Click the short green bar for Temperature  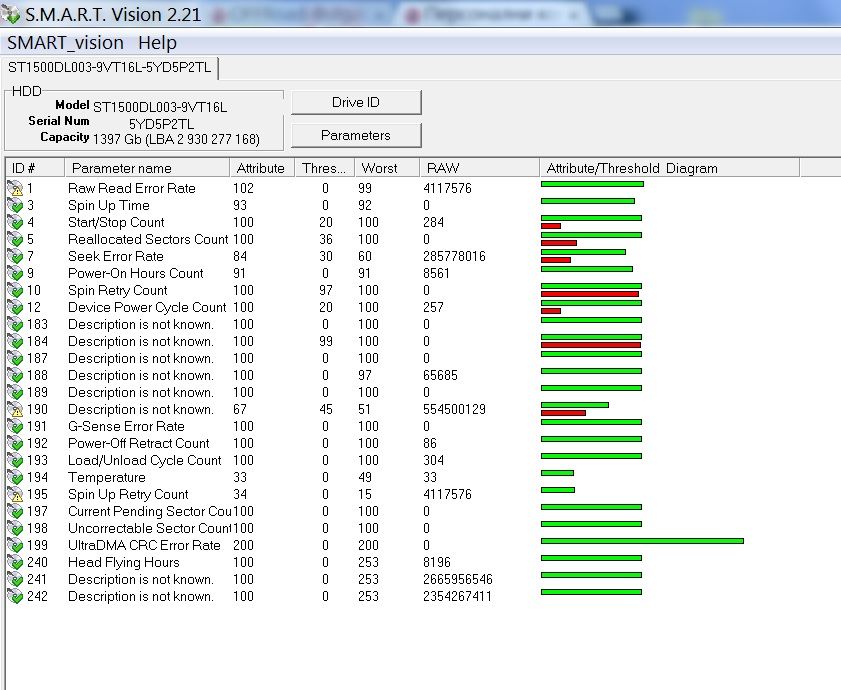click(x=557, y=473)
